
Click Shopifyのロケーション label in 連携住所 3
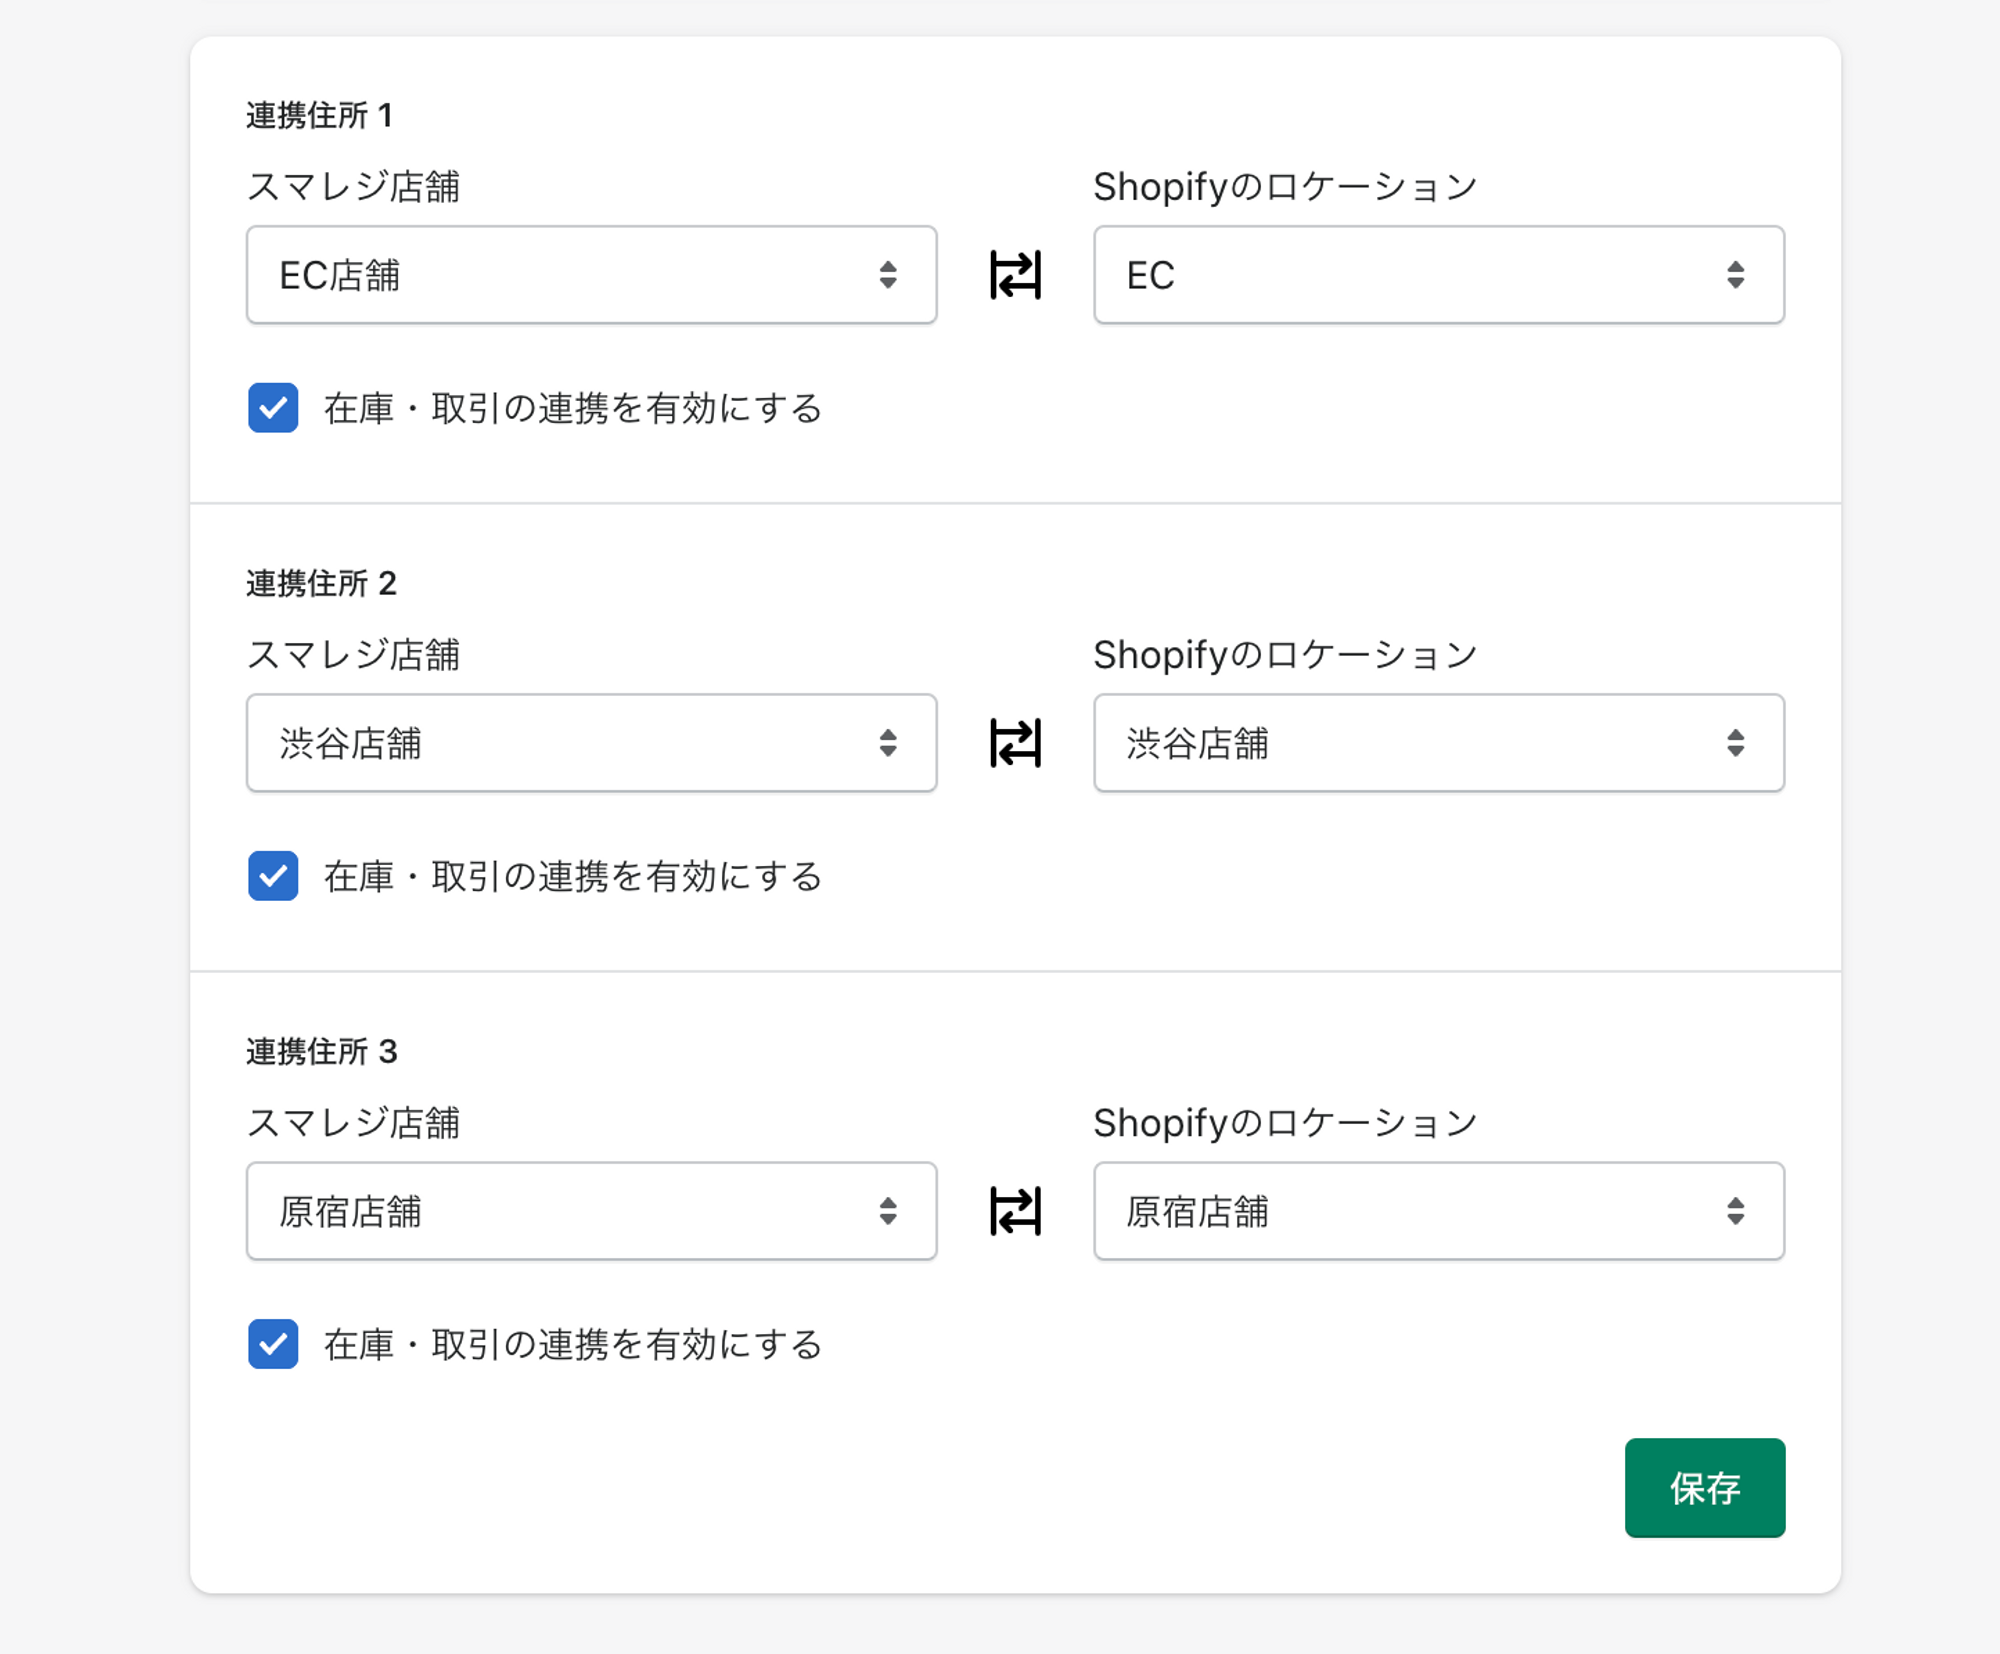tap(1285, 1123)
